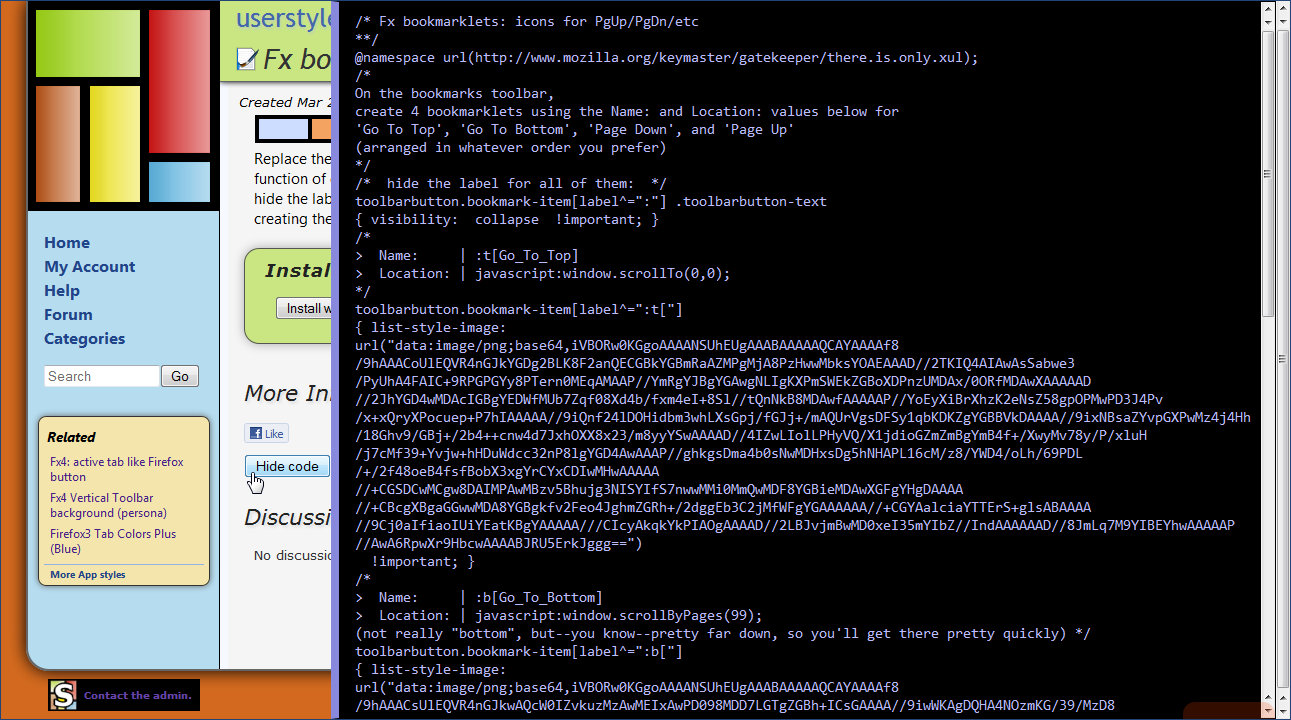Click the 'javascript:window.scrollByPages(99);' code text
This screenshot has width=1291, height=720.
pos(618,615)
